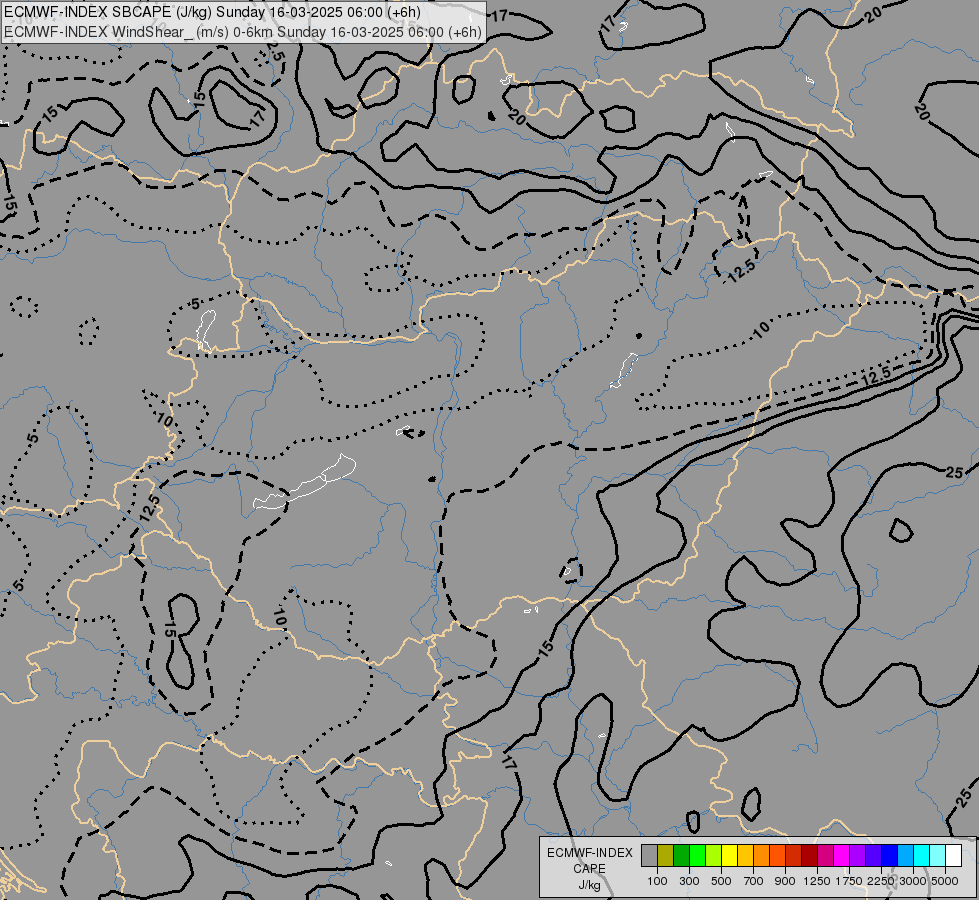Click the legend value 700
Viewport: 979px width, 900px height.
[x=754, y=881]
